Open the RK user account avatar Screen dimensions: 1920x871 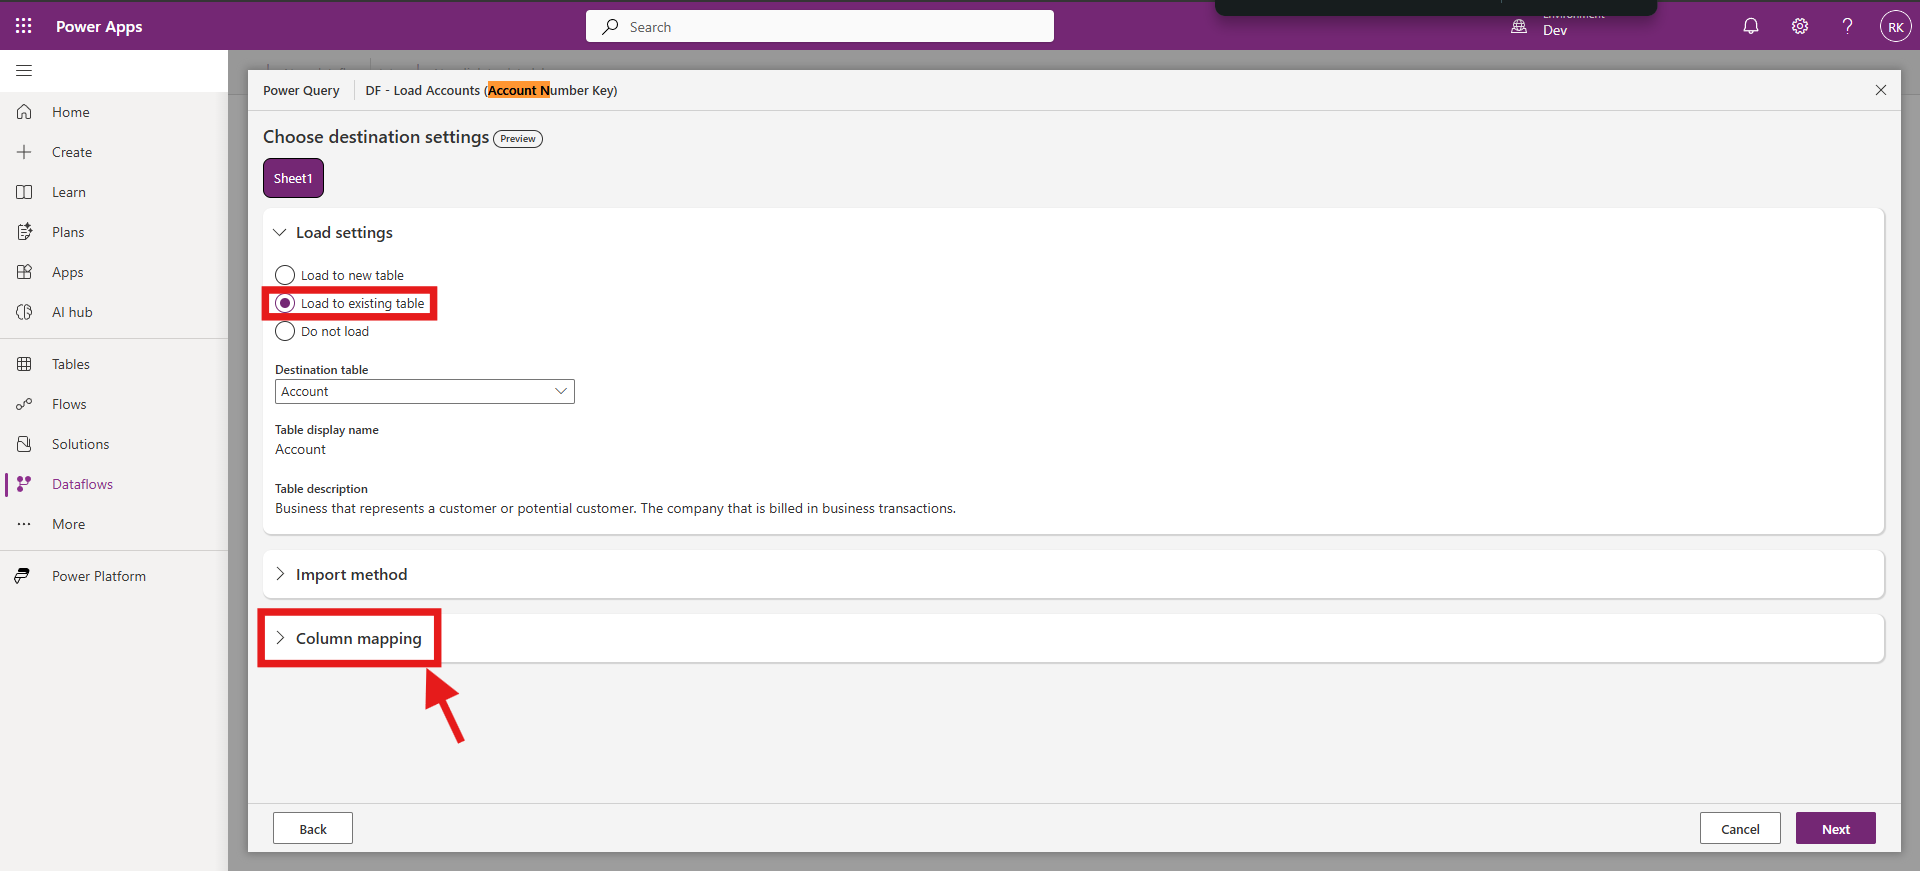1895,27
